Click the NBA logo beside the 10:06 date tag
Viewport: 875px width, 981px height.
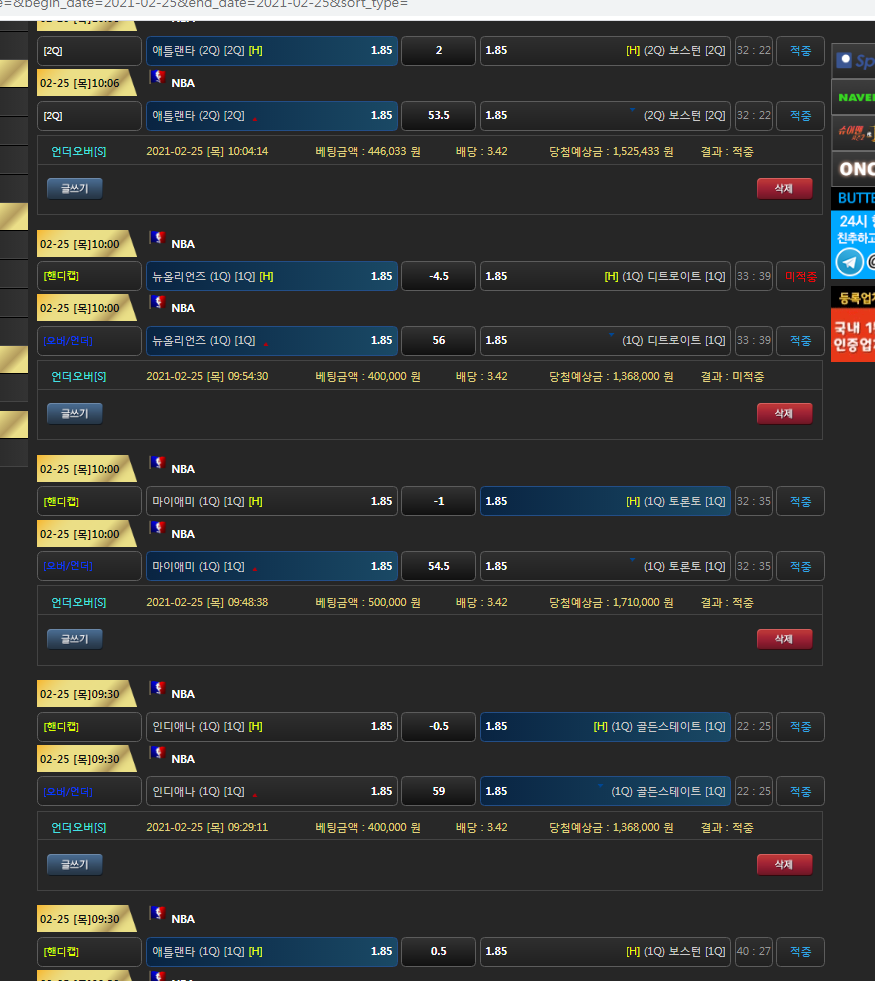click(x=157, y=77)
